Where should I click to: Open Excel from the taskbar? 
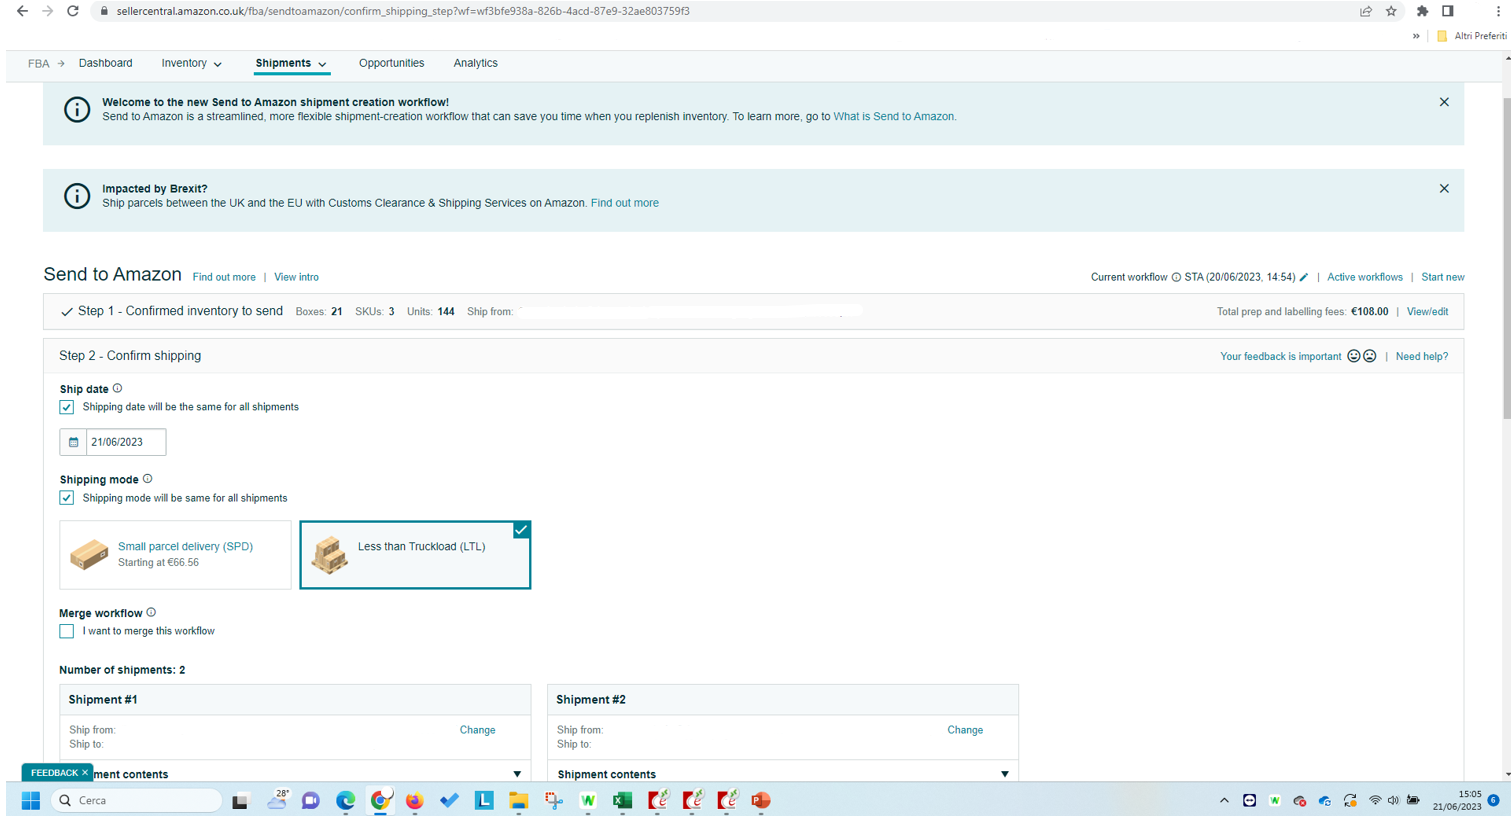(622, 800)
